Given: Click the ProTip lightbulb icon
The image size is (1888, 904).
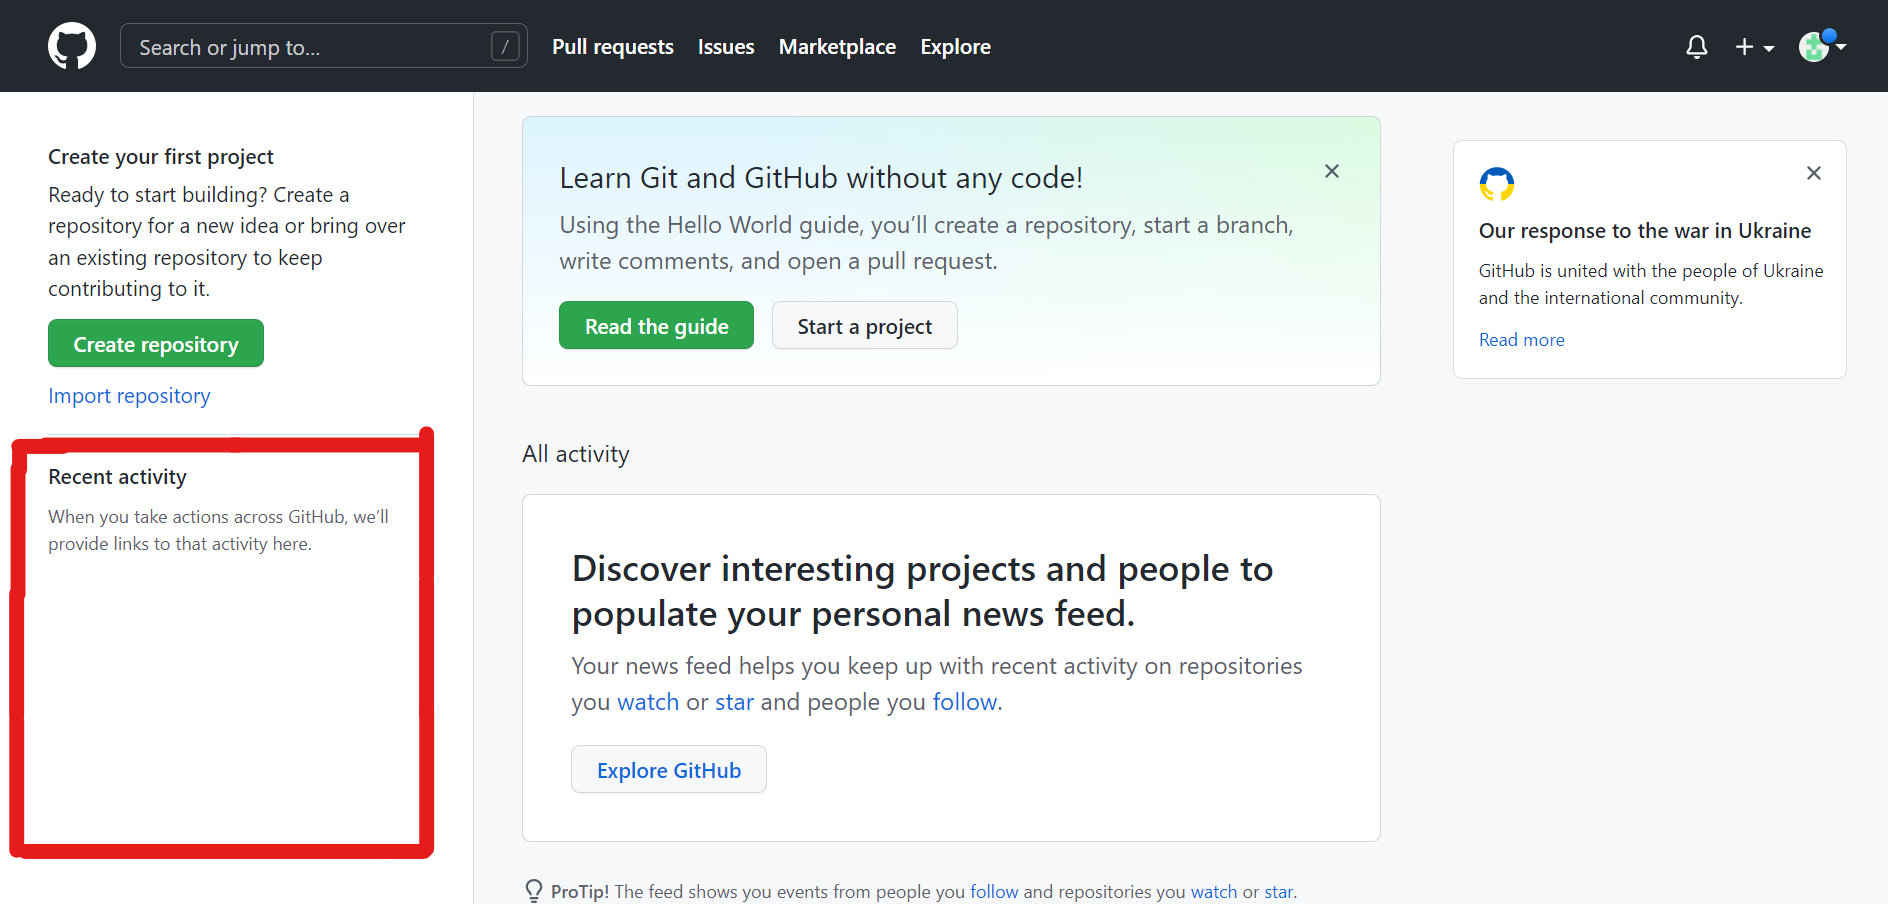Looking at the screenshot, I should [x=534, y=891].
